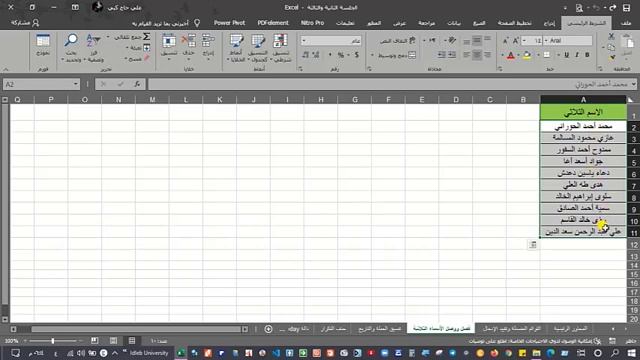Open the notification center icon
The height and width of the screenshot is (360, 640).
(x=15, y=353)
